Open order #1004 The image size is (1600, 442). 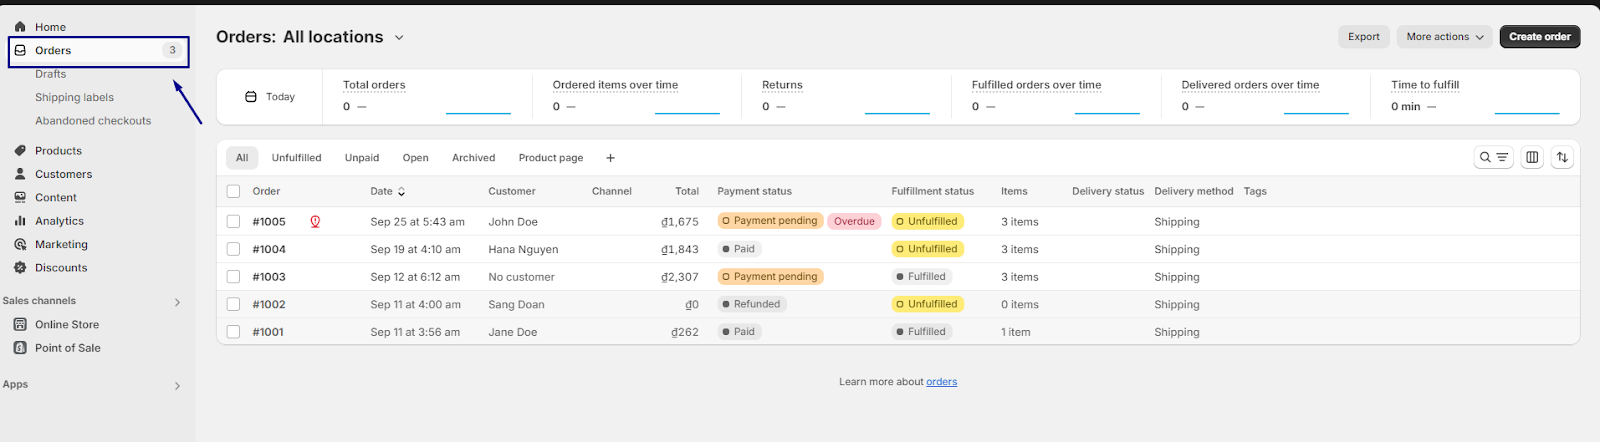269,249
